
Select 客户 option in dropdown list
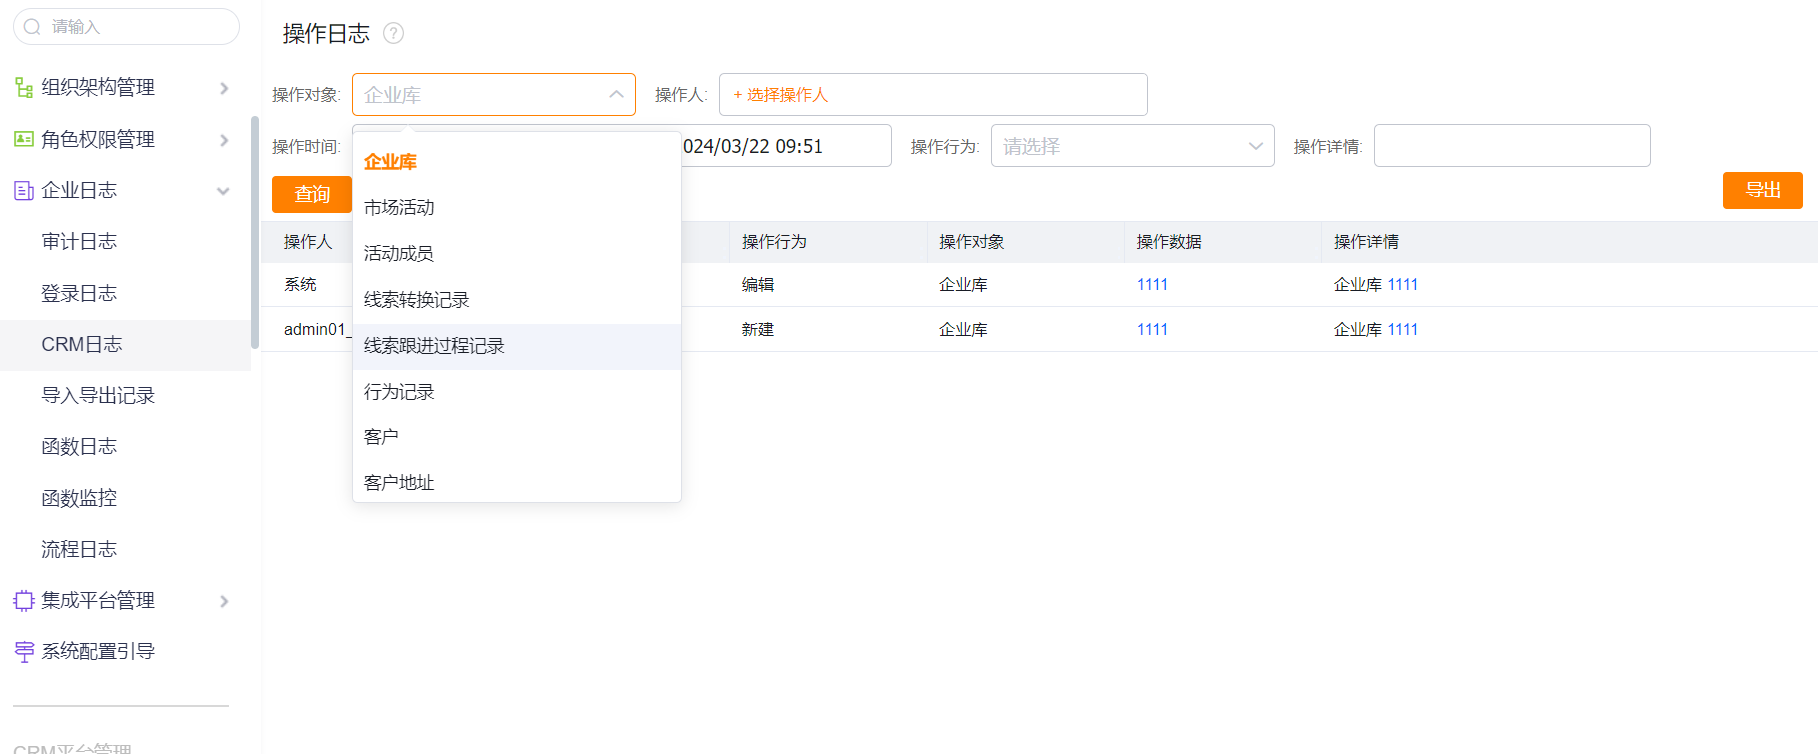(517, 437)
